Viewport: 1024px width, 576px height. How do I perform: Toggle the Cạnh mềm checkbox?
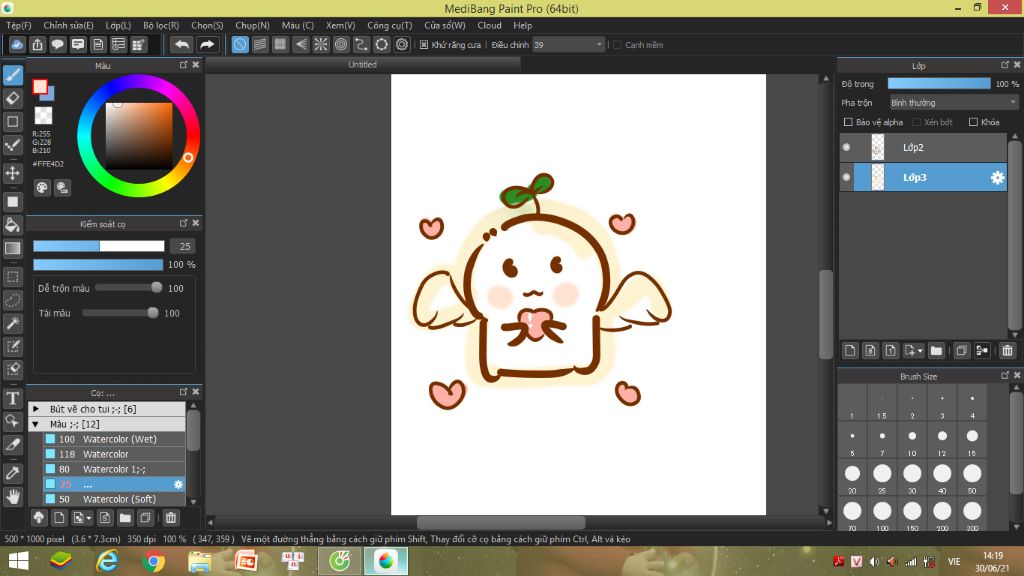coord(617,44)
